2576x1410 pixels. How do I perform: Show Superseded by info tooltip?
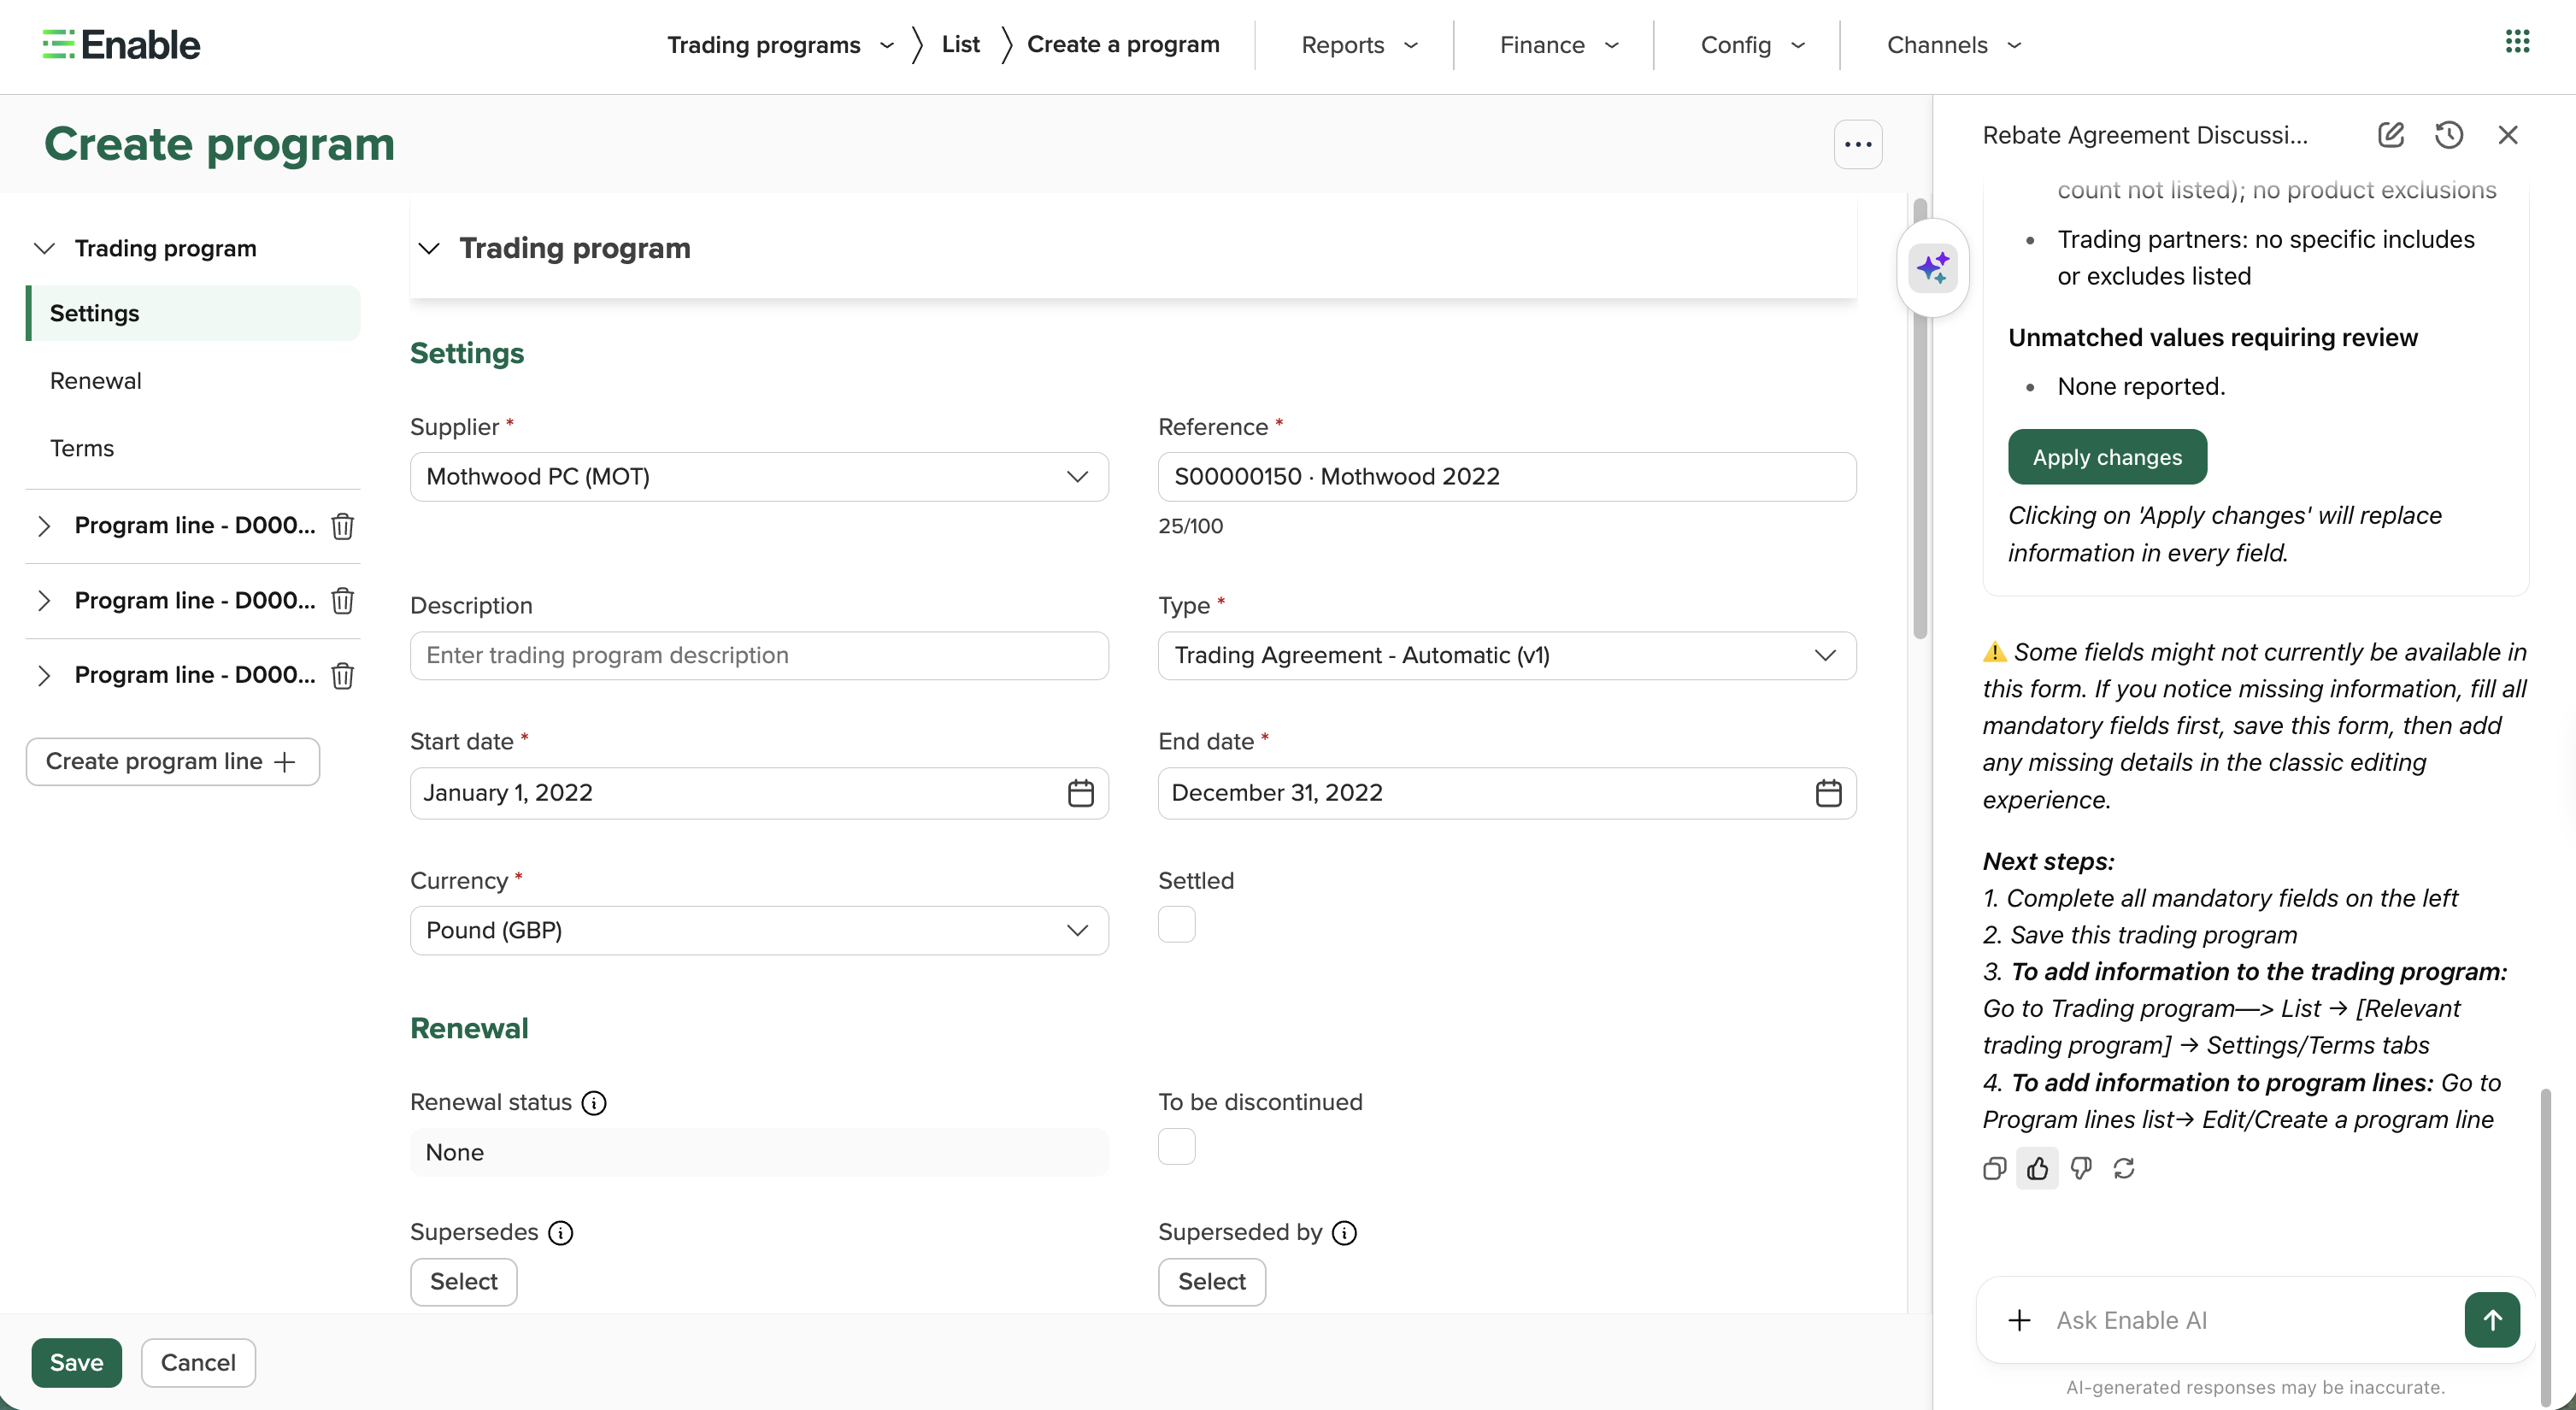point(1345,1233)
